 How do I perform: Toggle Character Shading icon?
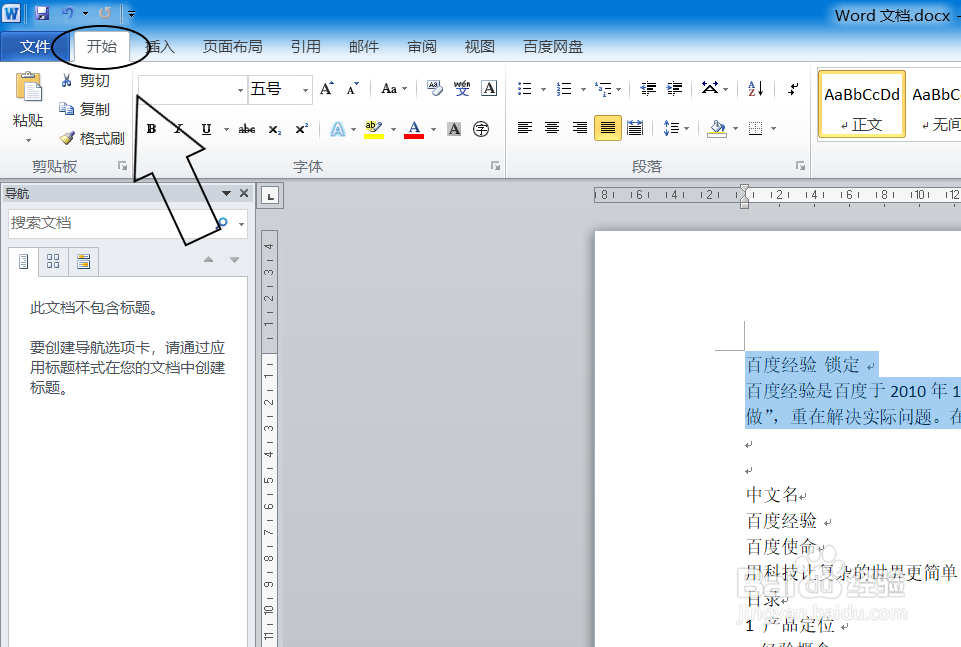[x=454, y=129]
